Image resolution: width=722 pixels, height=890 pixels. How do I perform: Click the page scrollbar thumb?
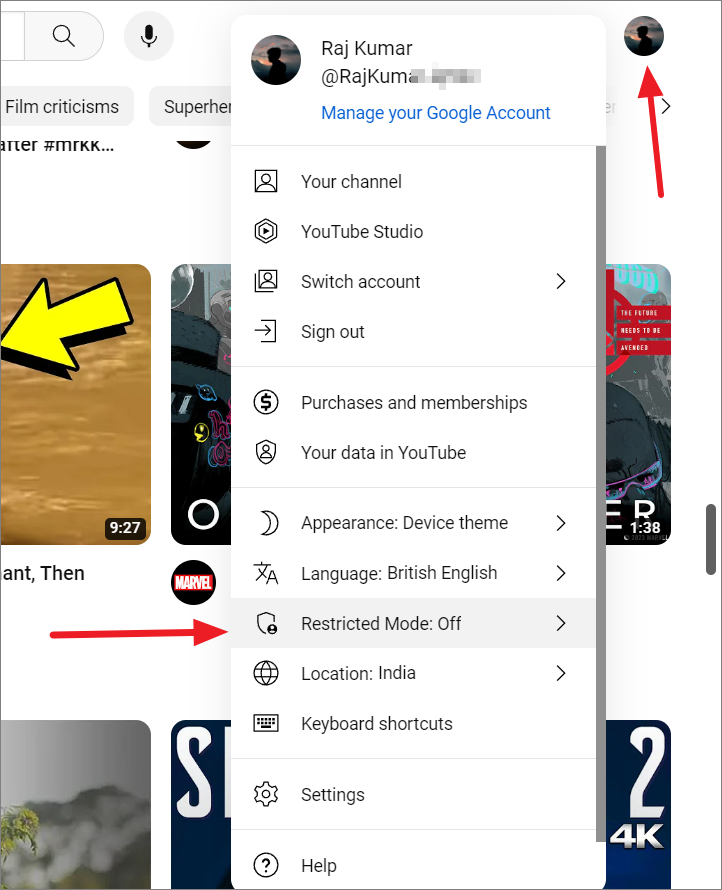tap(711, 539)
